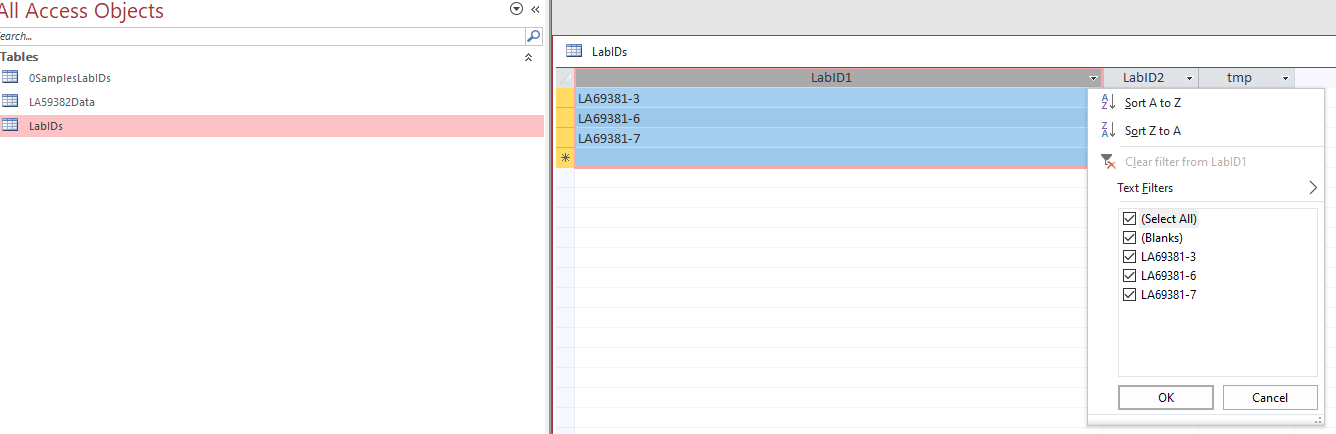Click the OK button

click(1165, 397)
